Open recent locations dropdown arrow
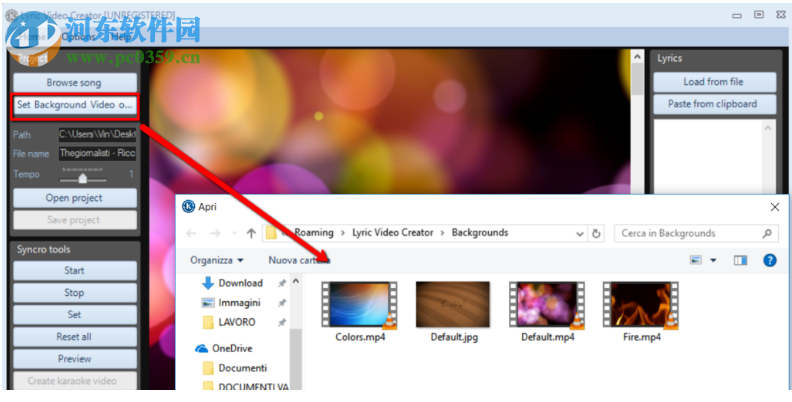792x402 pixels. coord(234,233)
